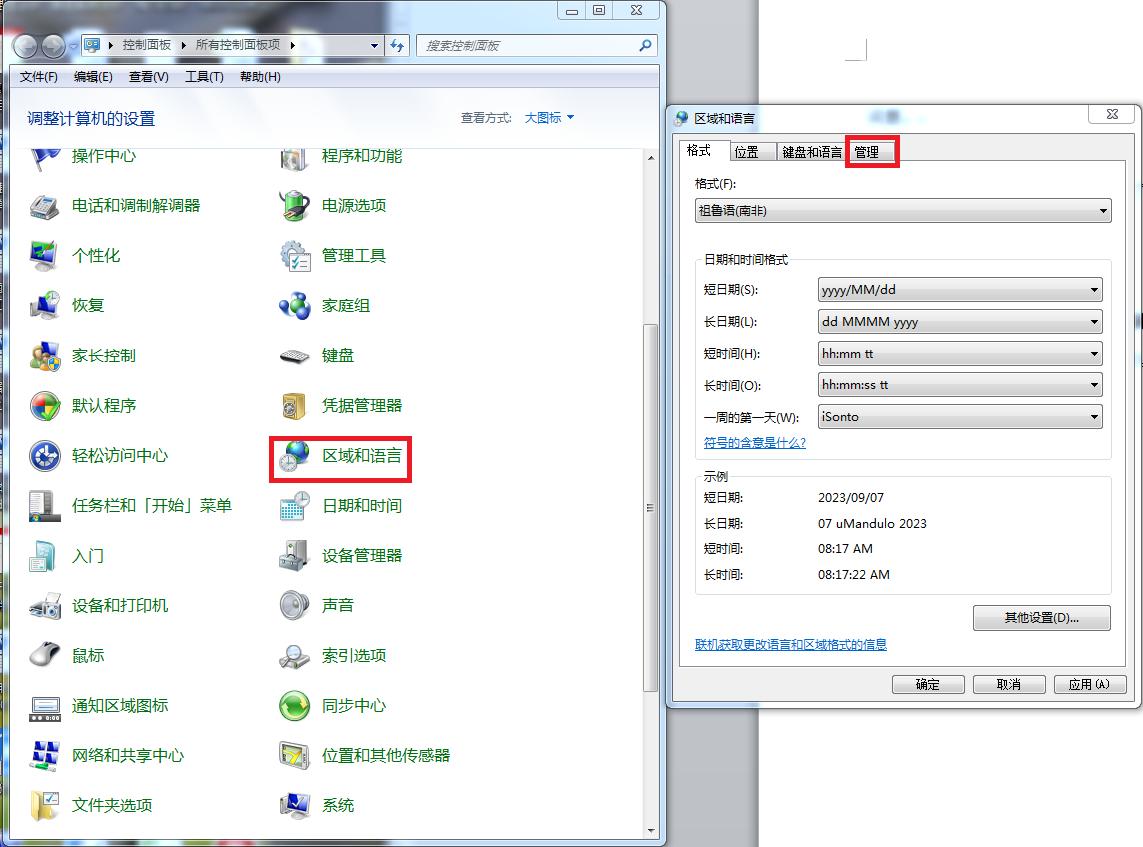Screen dimensions: 1143x847
Task: Open the 默认程序 icon
Action: pyautogui.click(x=45, y=406)
